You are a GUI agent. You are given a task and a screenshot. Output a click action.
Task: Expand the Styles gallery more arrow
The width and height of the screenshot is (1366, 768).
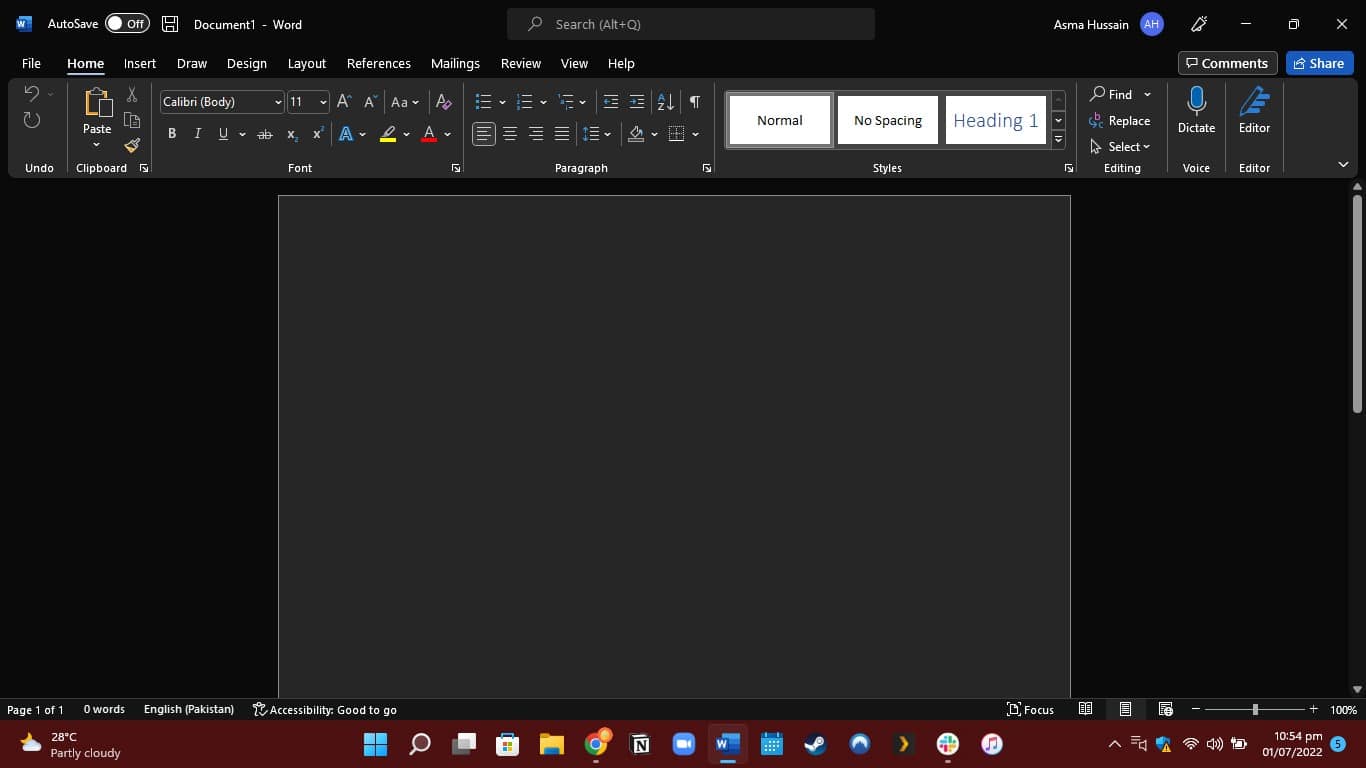pos(1058,140)
